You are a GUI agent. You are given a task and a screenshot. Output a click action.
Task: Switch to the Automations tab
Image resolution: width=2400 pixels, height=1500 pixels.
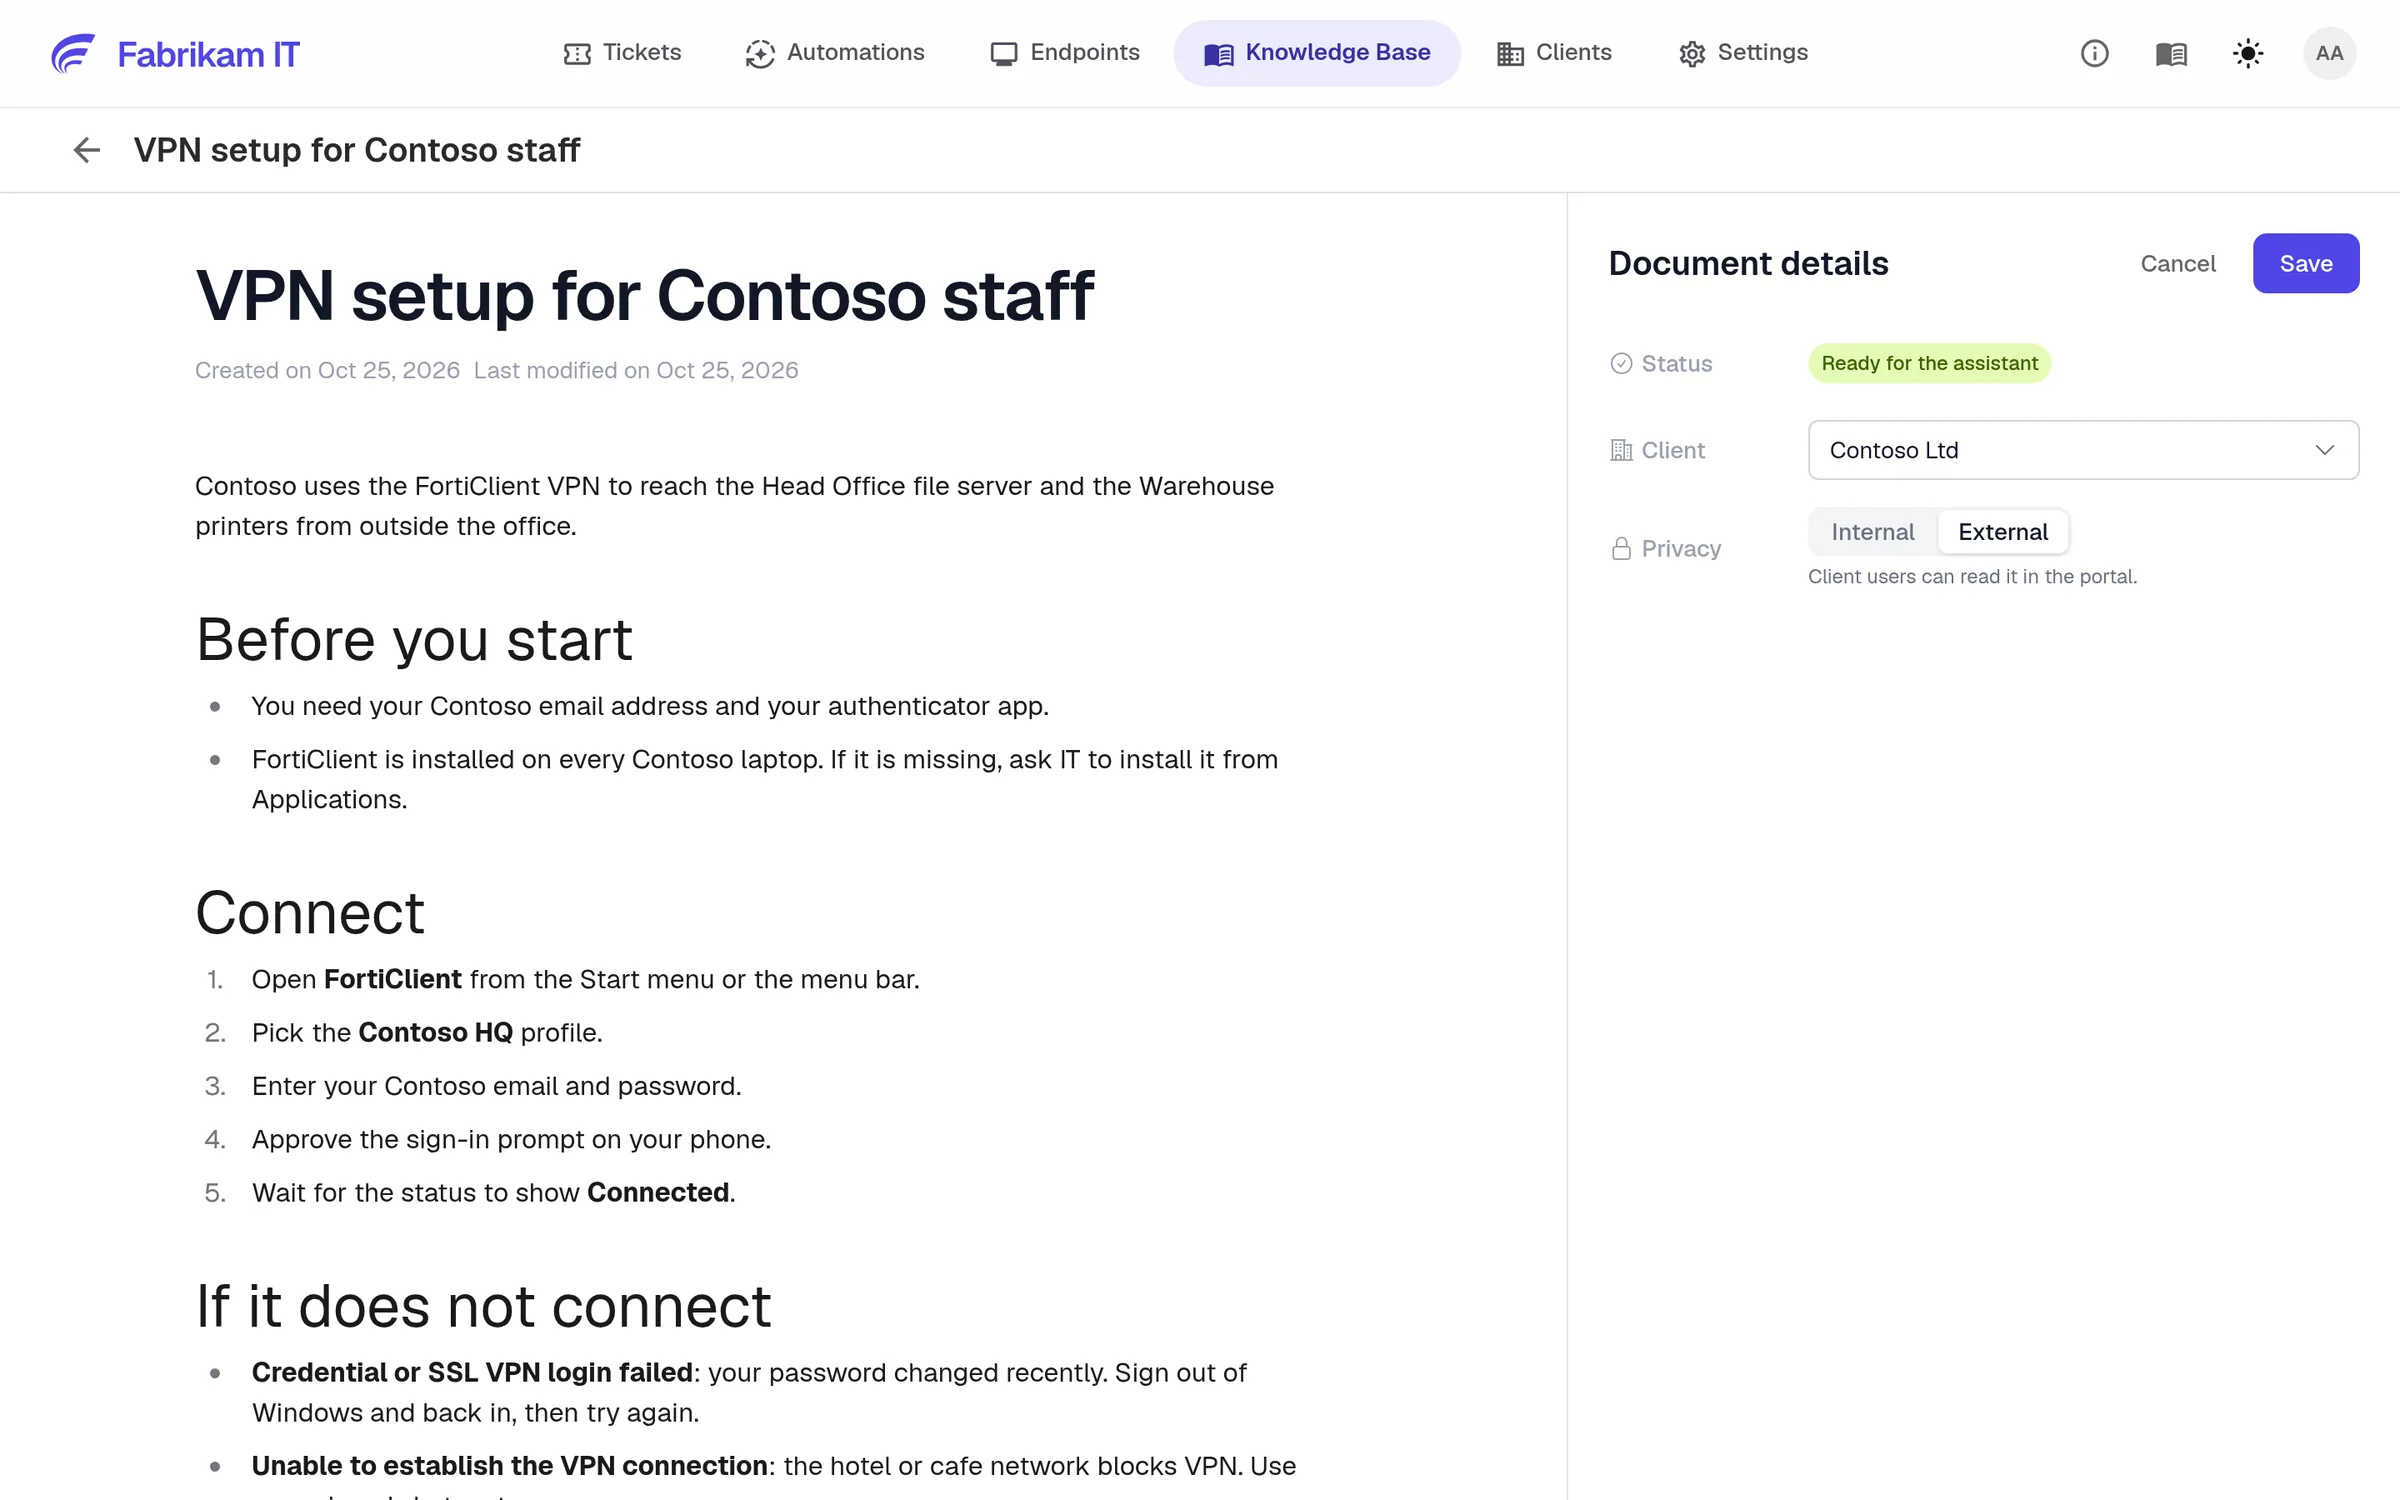[x=835, y=53]
